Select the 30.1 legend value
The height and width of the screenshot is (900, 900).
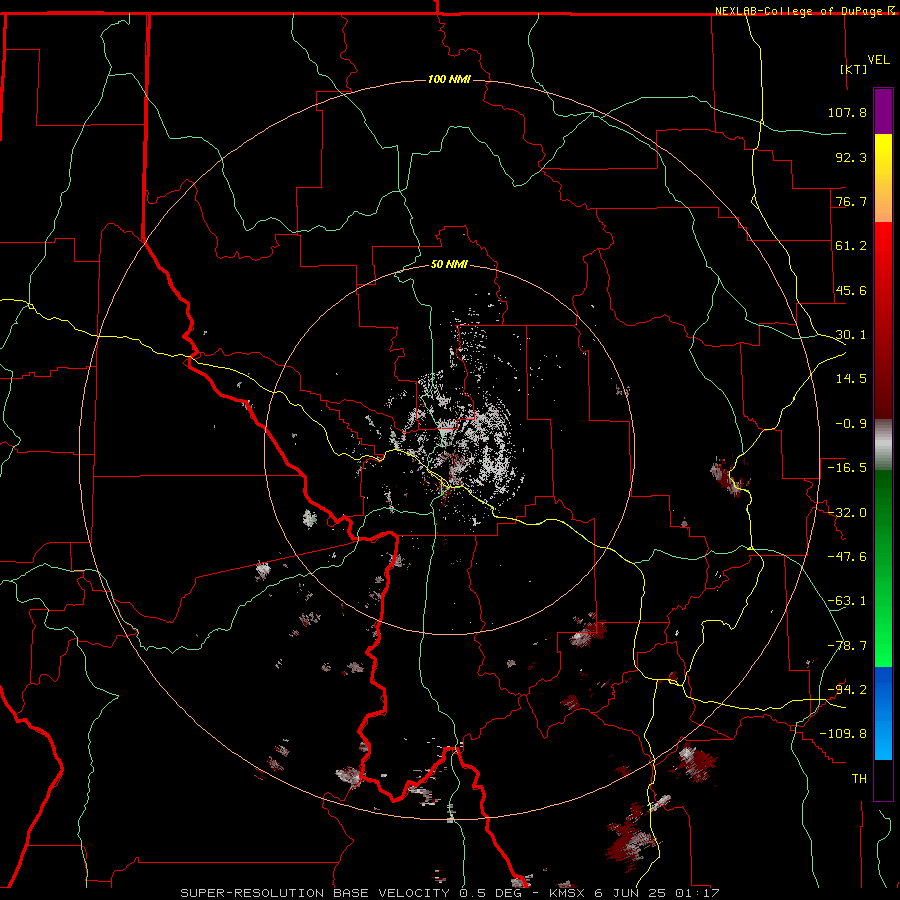[x=851, y=335]
